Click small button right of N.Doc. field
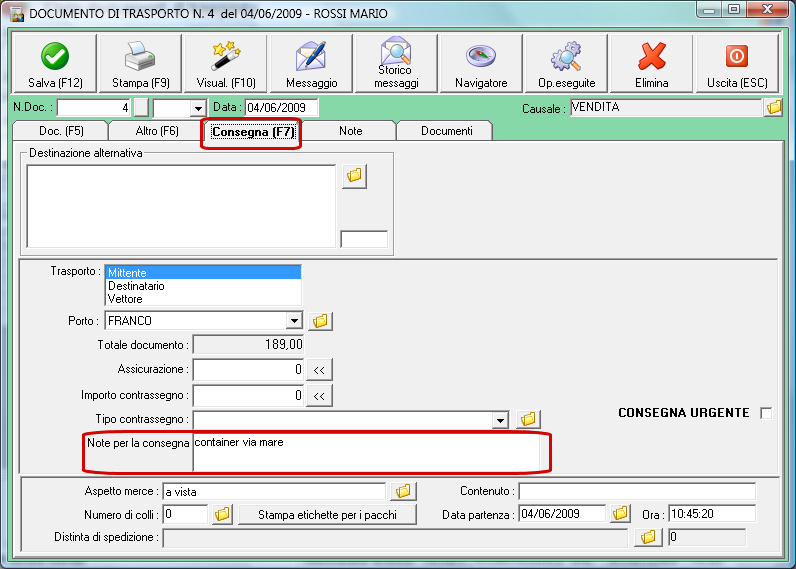Viewport: 796px width, 569px height. click(x=141, y=108)
